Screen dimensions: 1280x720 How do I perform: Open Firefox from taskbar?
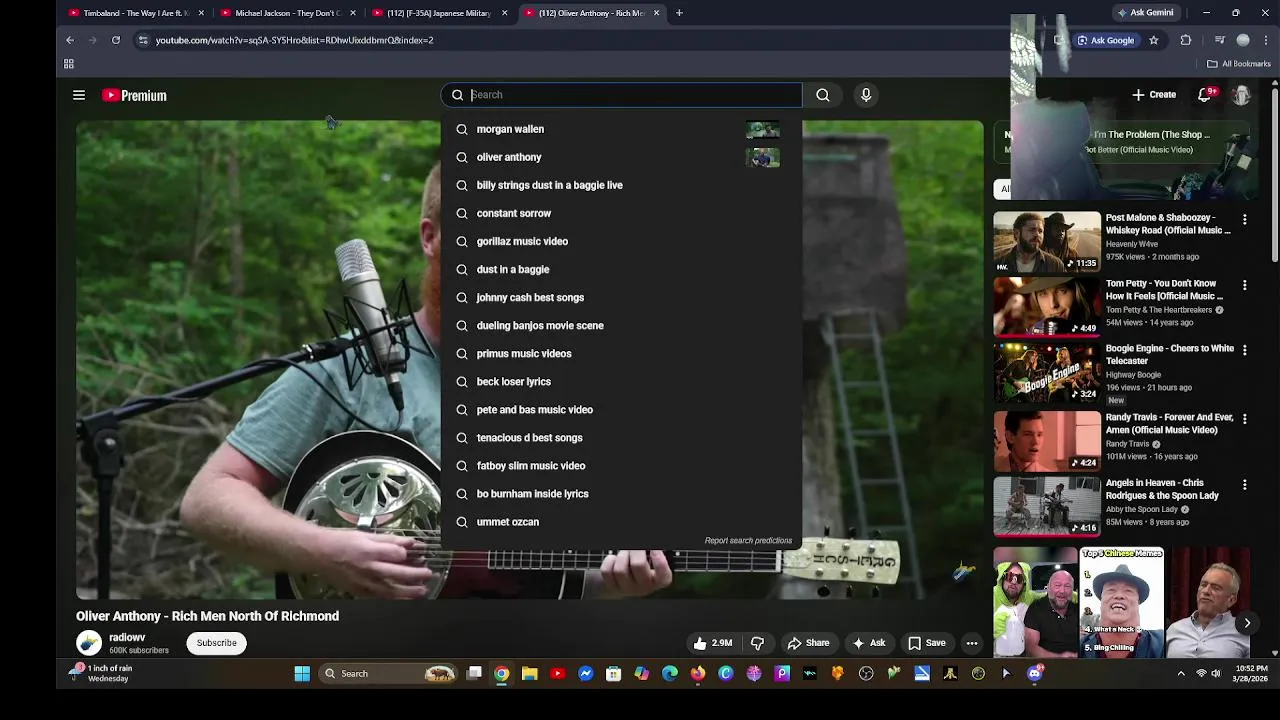(698, 674)
